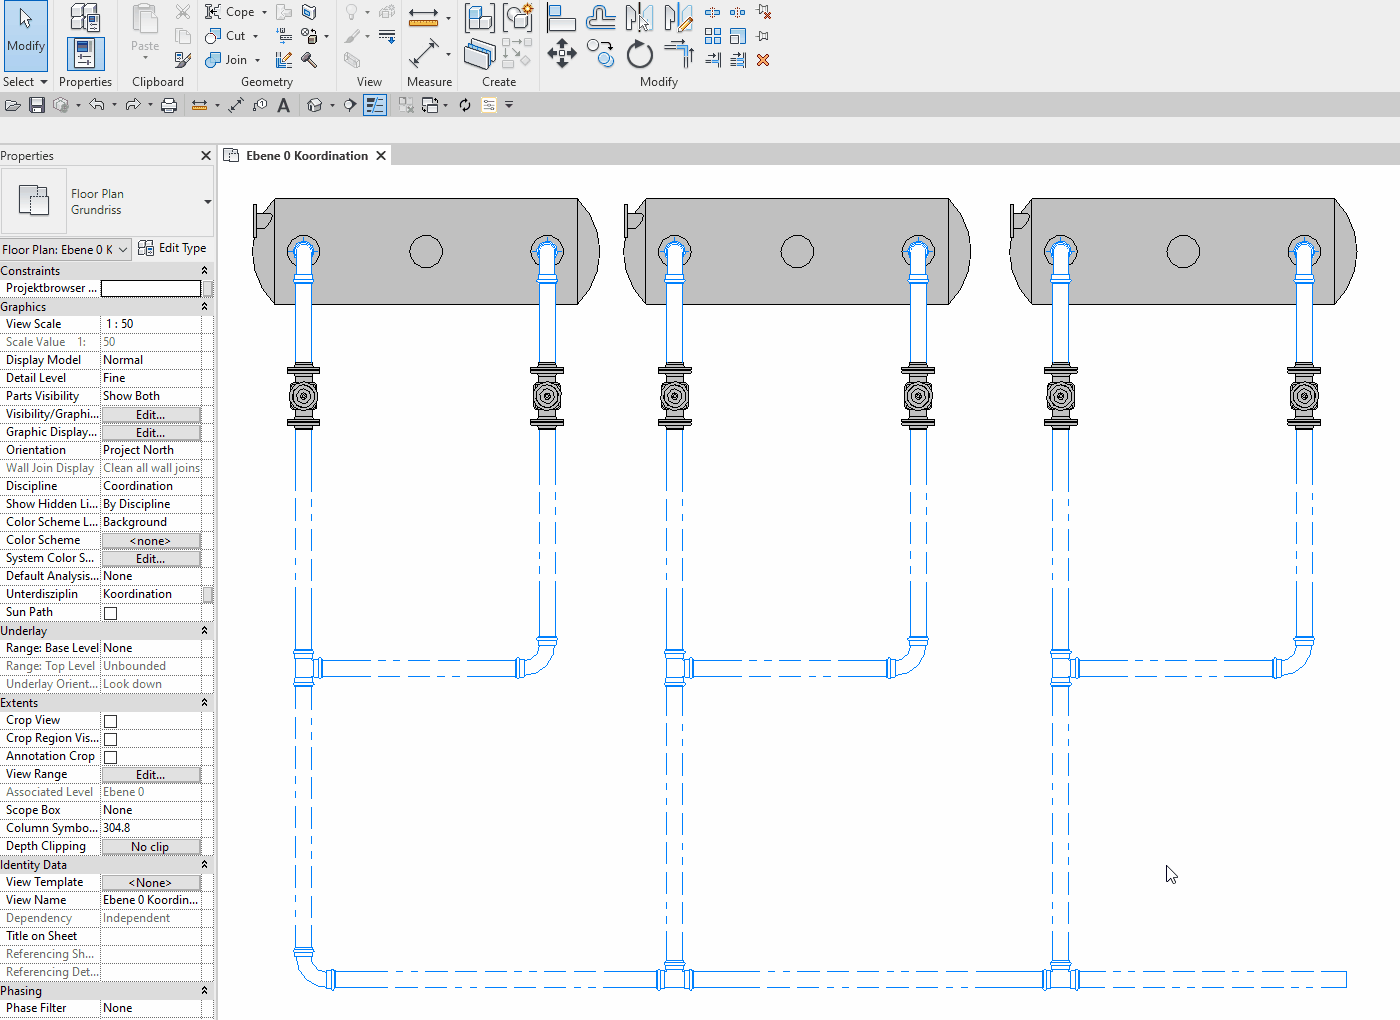Select the Rotate tool
1400x1020 pixels.
point(639,53)
